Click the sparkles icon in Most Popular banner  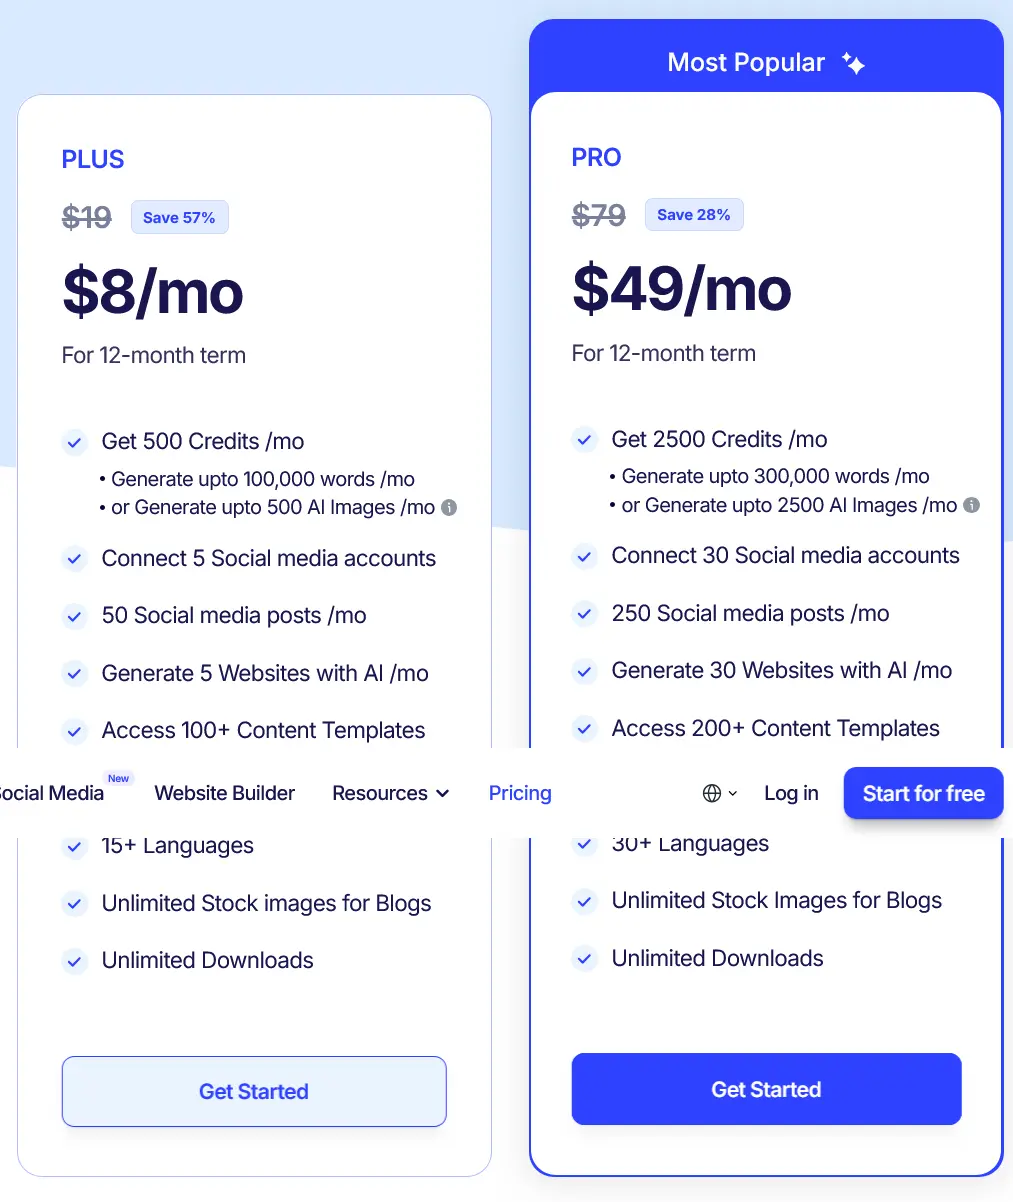[854, 62]
